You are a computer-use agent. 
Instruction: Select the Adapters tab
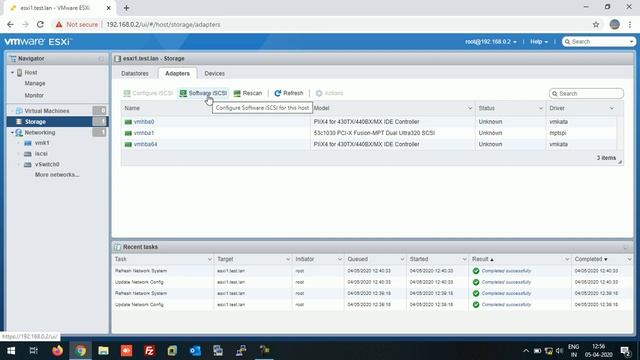tap(177, 73)
